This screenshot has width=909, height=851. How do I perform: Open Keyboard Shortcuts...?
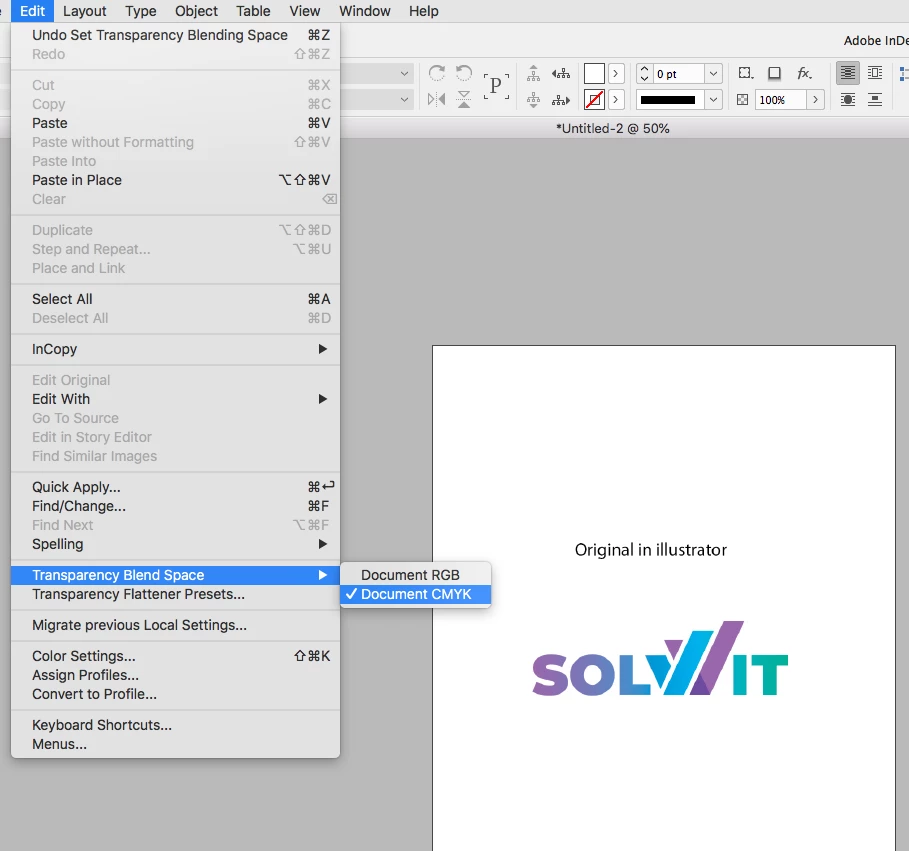pos(175,725)
